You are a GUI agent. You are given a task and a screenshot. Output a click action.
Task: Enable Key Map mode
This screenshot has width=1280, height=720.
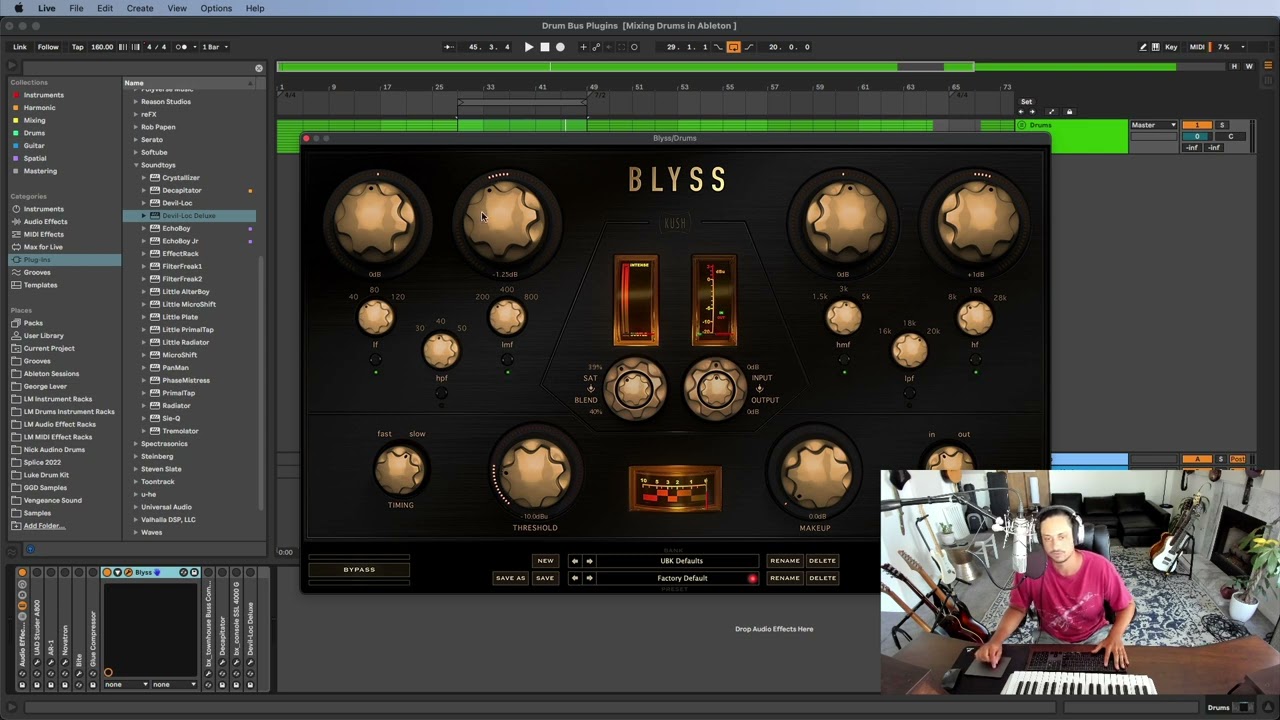pyautogui.click(x=1171, y=47)
